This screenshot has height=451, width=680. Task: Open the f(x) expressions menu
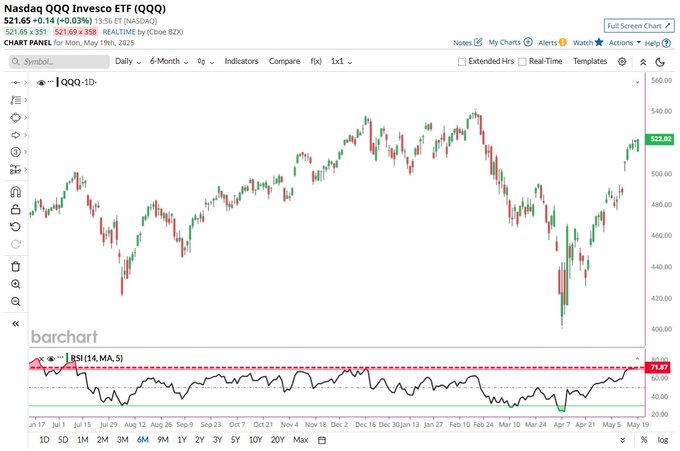pos(316,61)
